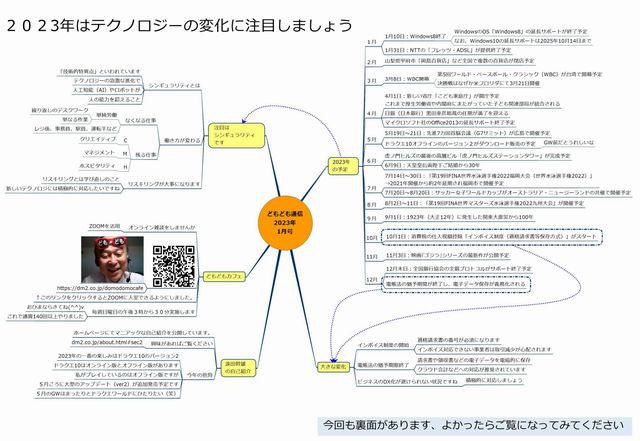Click the 'ビジネスのDX化が避けられない状況ですね' node
The width and height of the screenshot is (640, 441).
[x=407, y=381]
